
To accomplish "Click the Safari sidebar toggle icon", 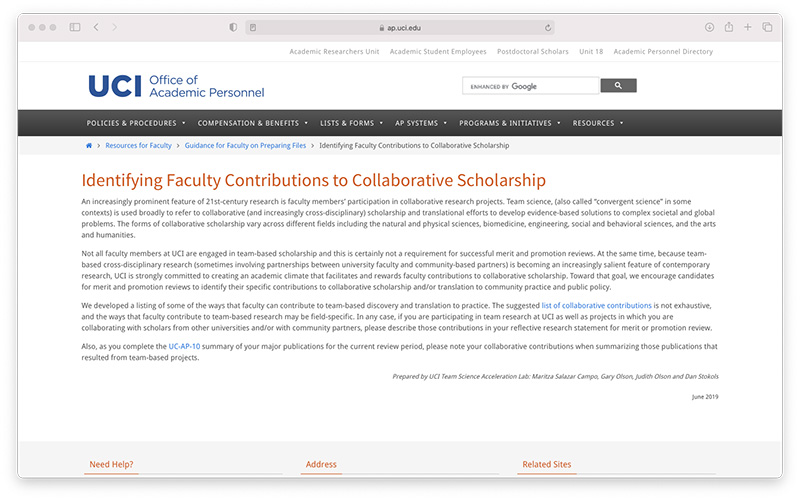I will tap(75, 27).
